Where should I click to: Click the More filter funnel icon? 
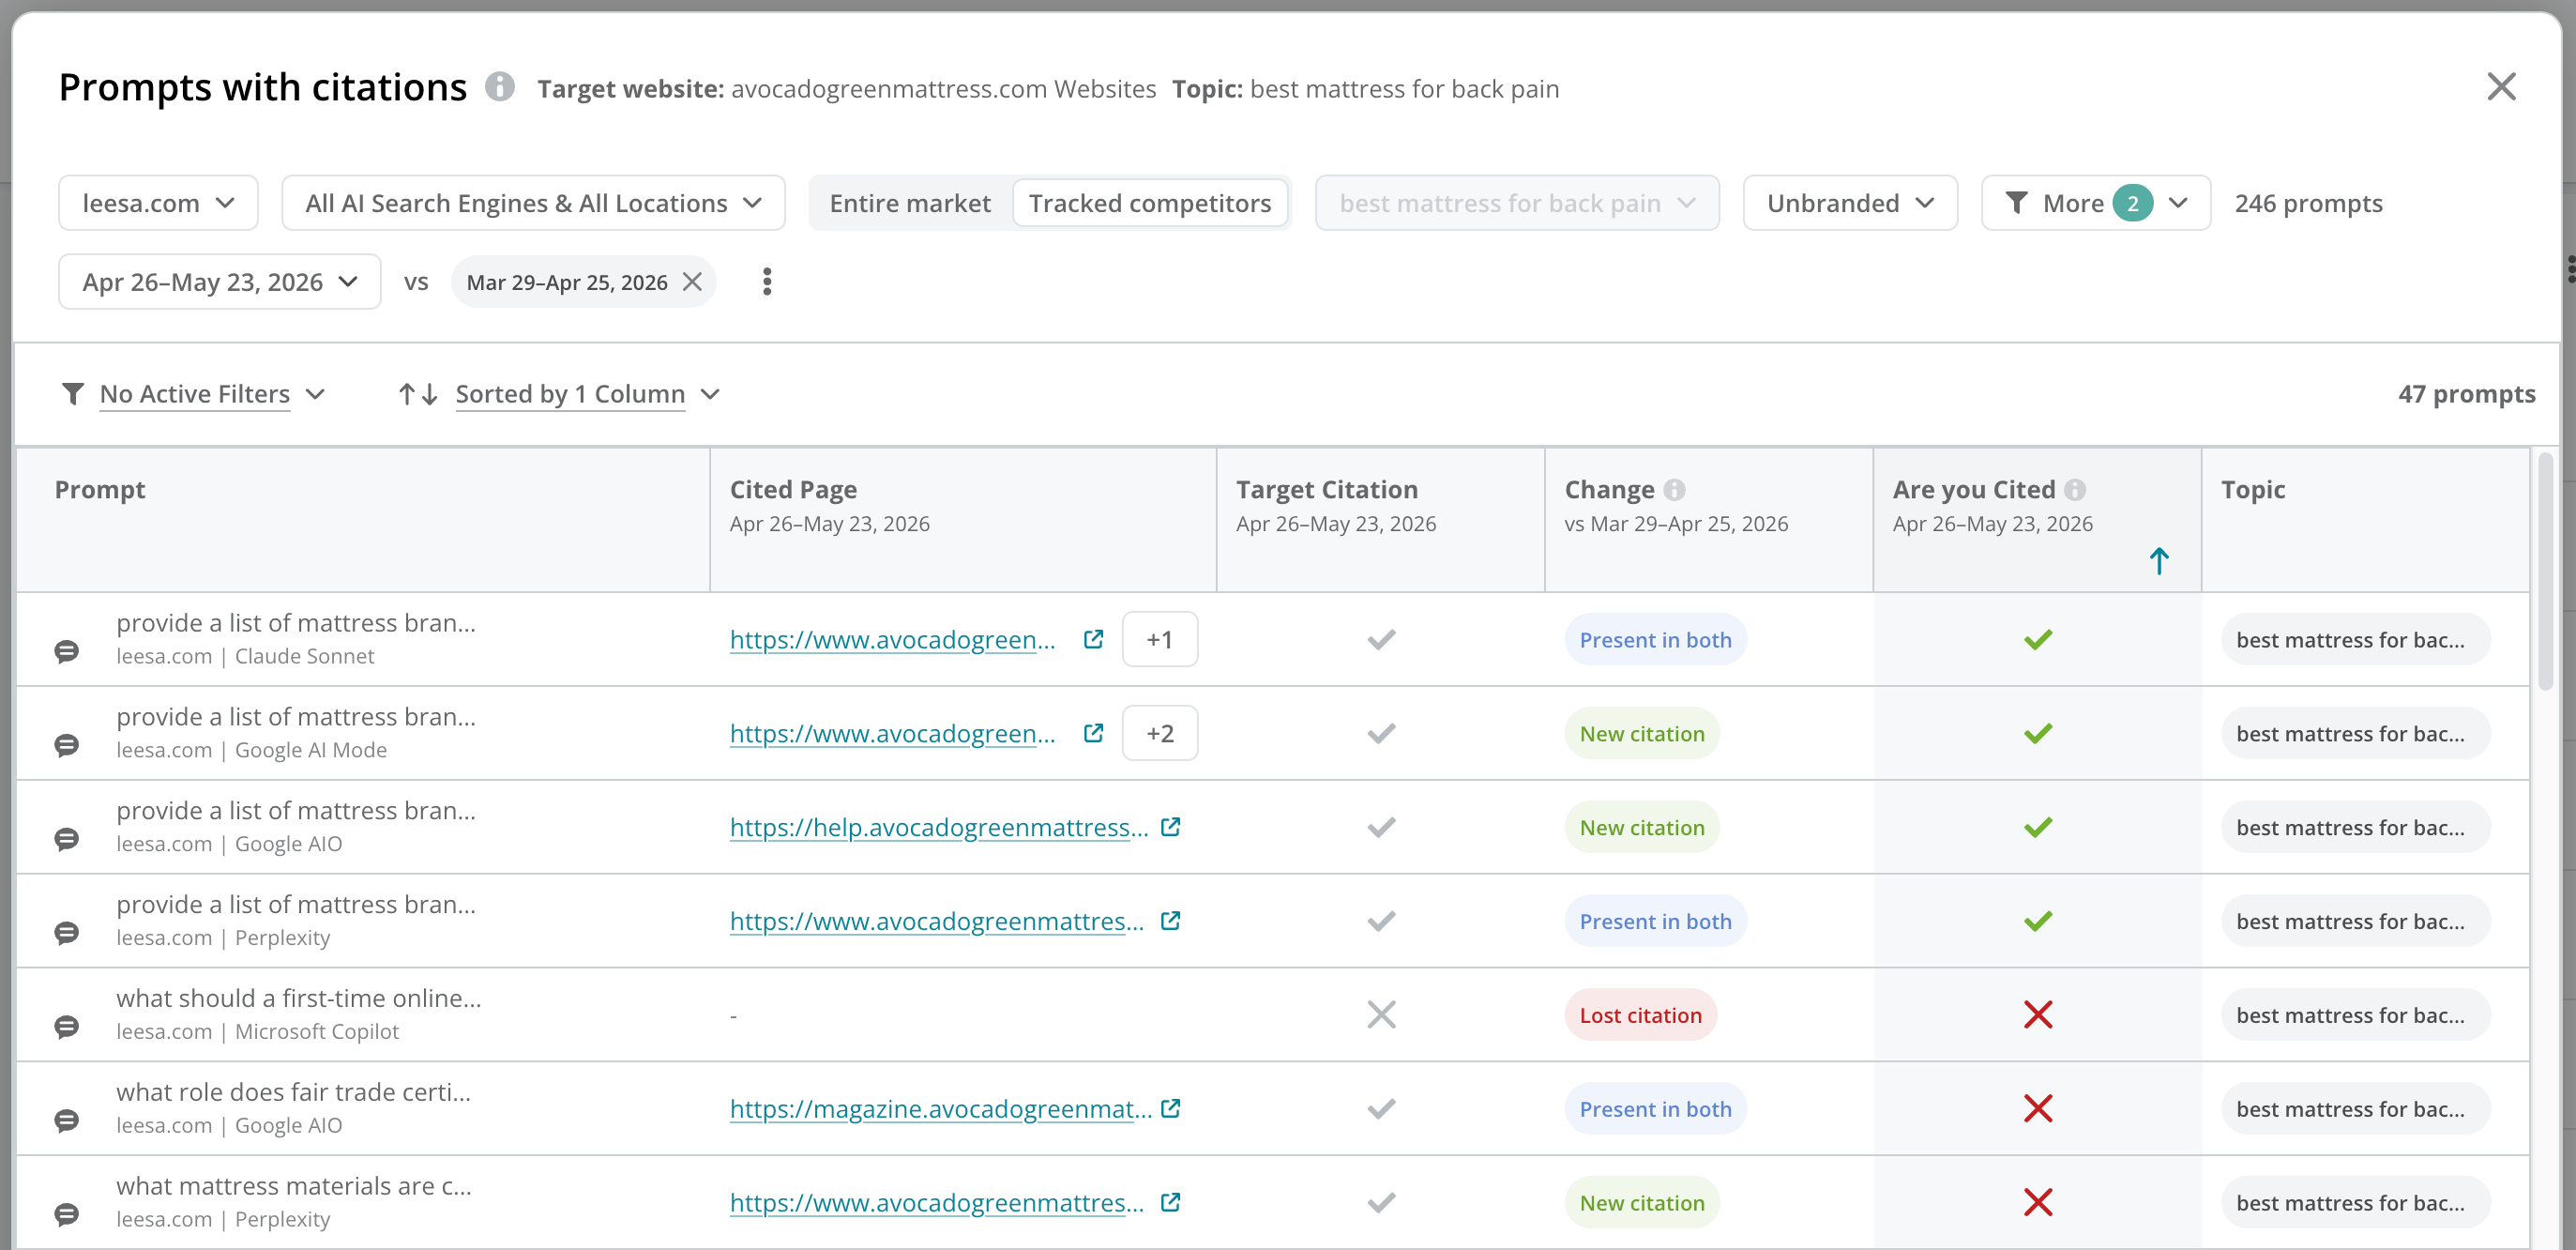pos(2016,203)
